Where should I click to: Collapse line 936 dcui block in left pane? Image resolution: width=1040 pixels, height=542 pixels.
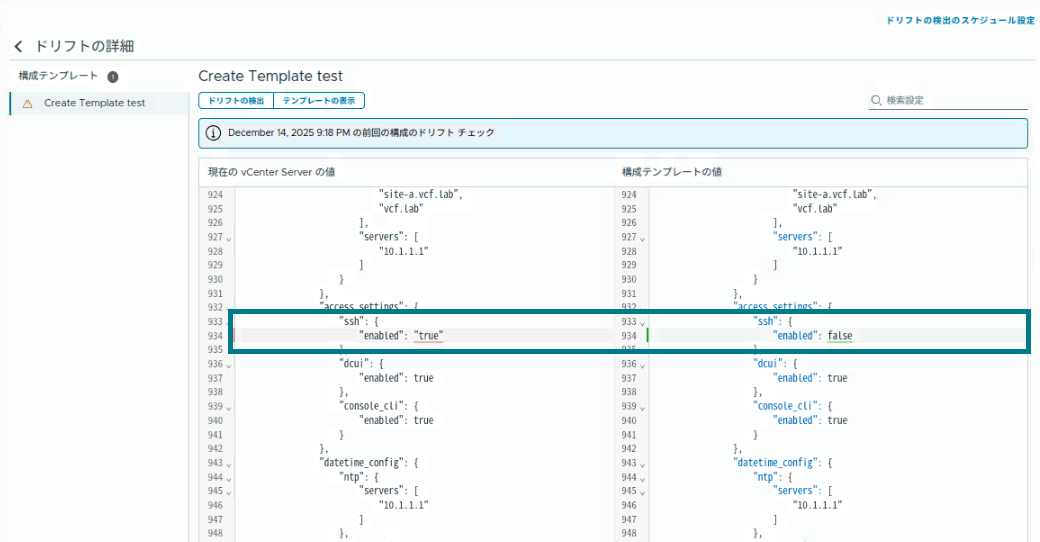pyautogui.click(x=228, y=365)
